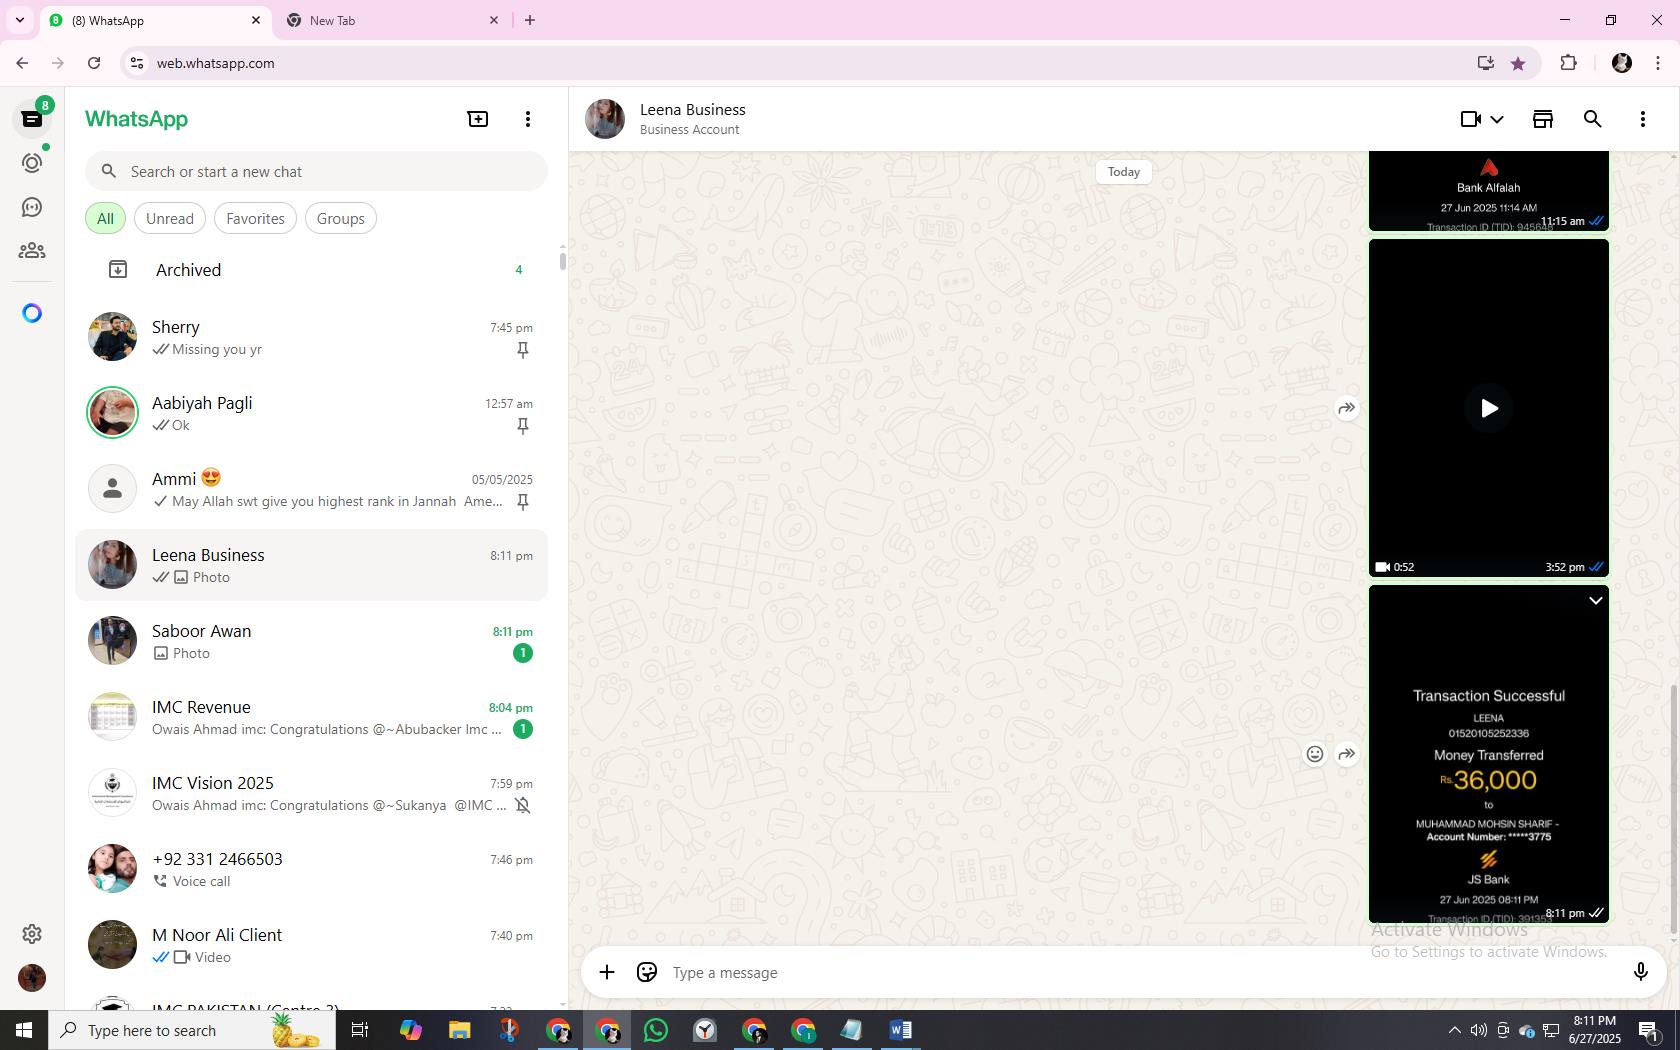Open Windows Task View
The width and height of the screenshot is (1680, 1050).
(360, 1030)
